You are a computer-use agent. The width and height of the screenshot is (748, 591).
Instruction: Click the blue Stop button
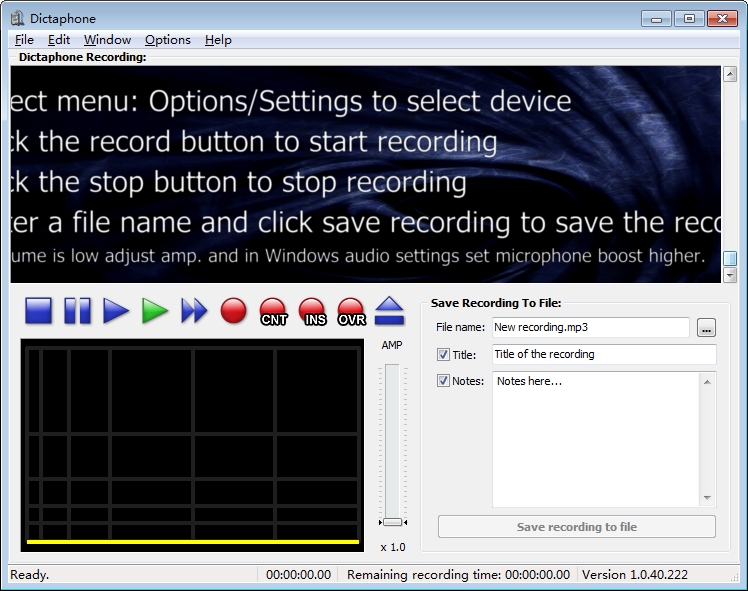[x=39, y=311]
